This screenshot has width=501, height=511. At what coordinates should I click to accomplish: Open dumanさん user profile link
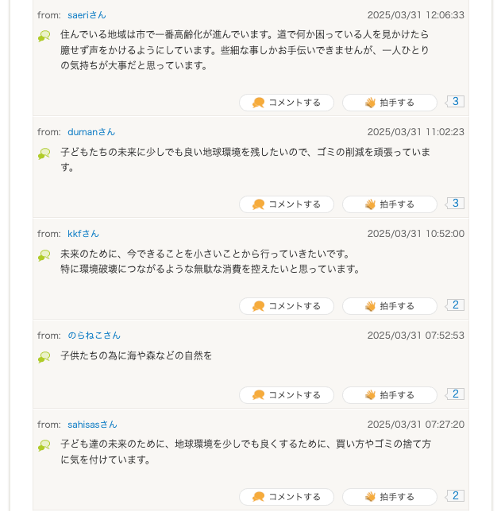91,132
